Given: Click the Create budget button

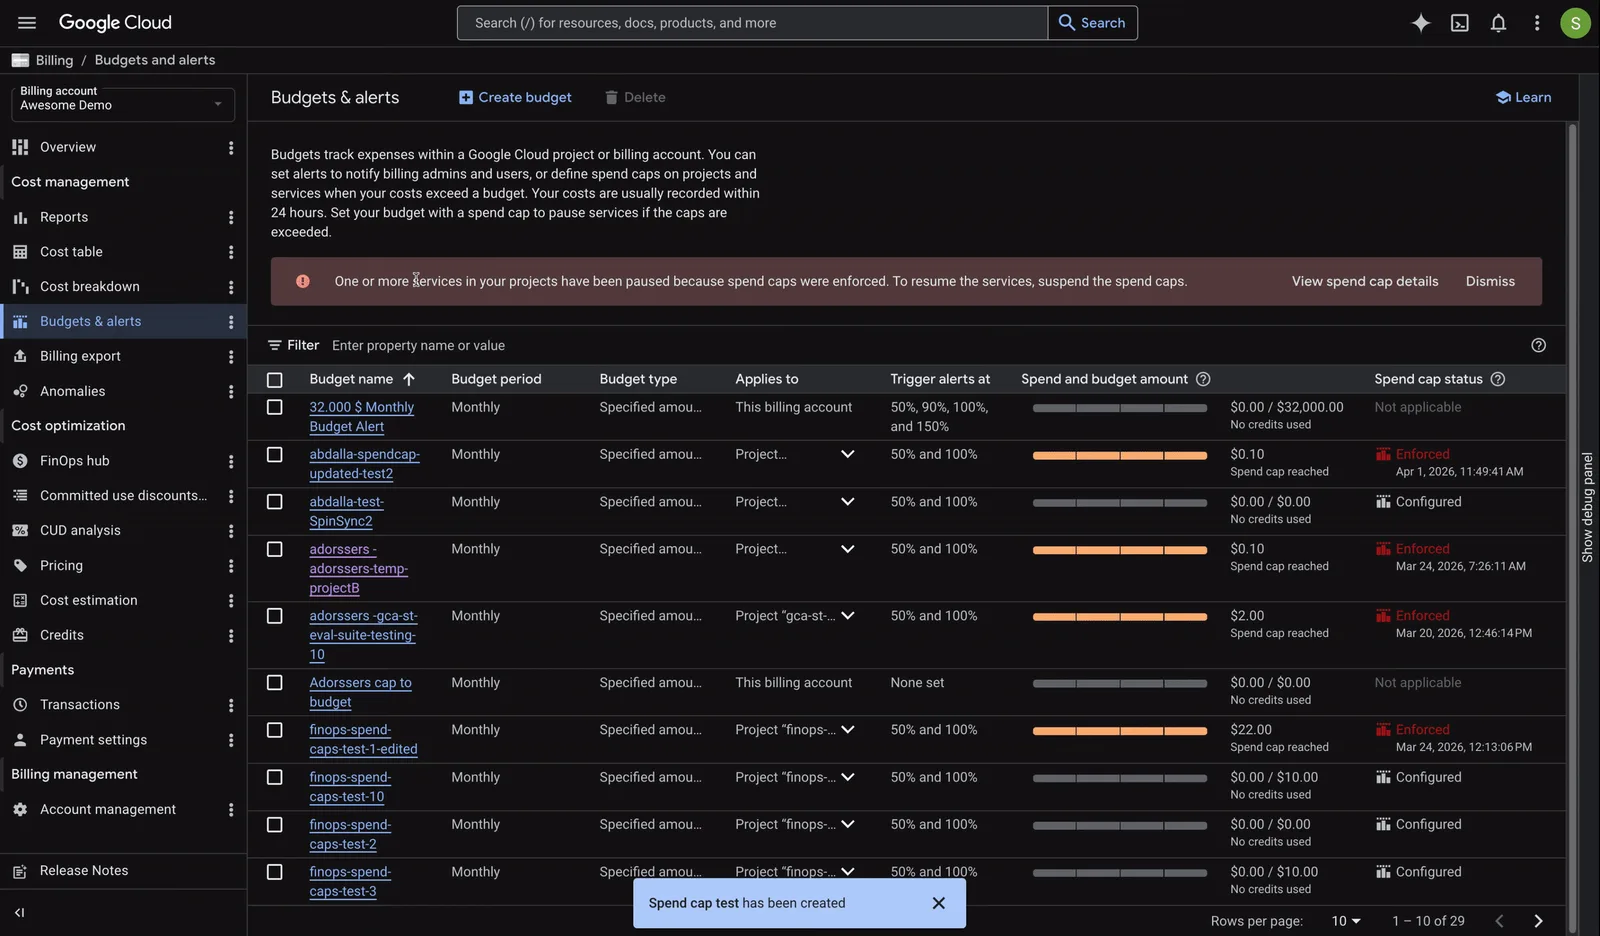Looking at the screenshot, I should click(515, 97).
